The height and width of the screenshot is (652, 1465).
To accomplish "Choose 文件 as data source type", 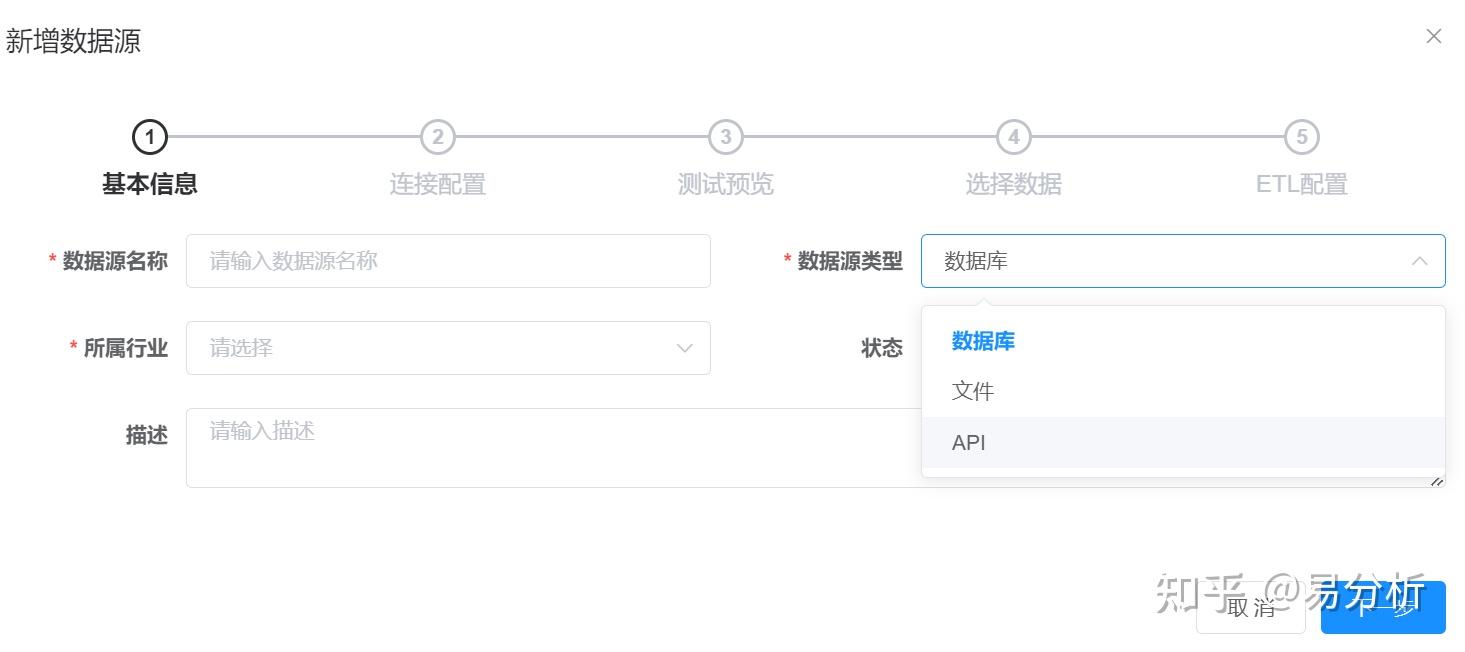I will (x=972, y=391).
